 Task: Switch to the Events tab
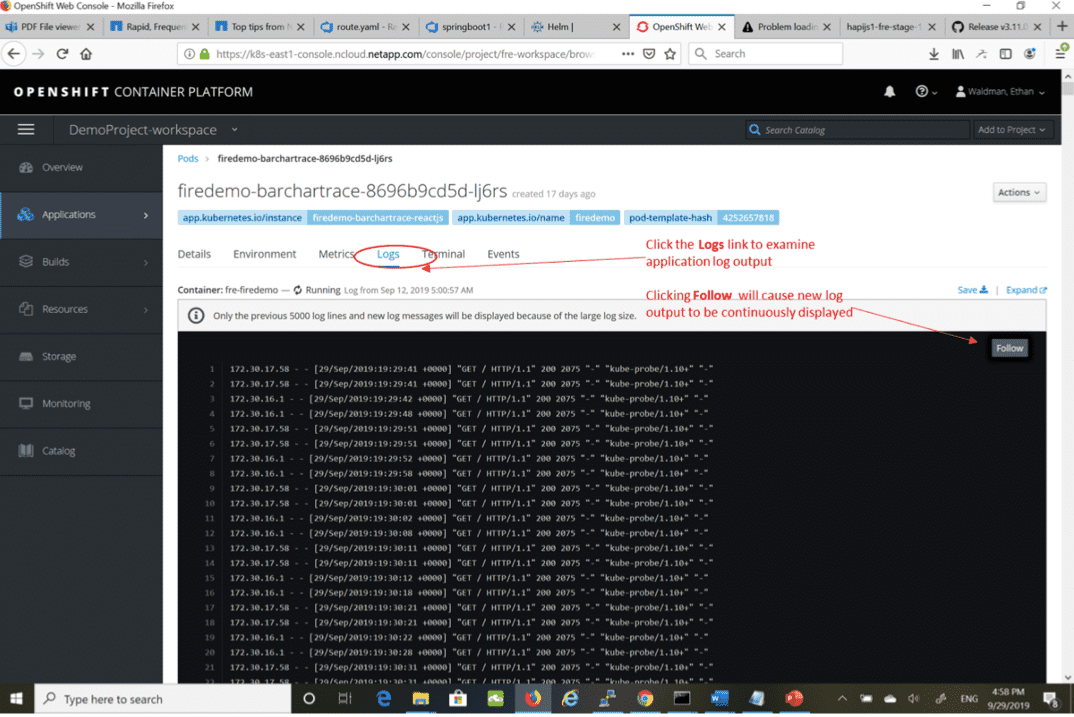click(x=503, y=254)
